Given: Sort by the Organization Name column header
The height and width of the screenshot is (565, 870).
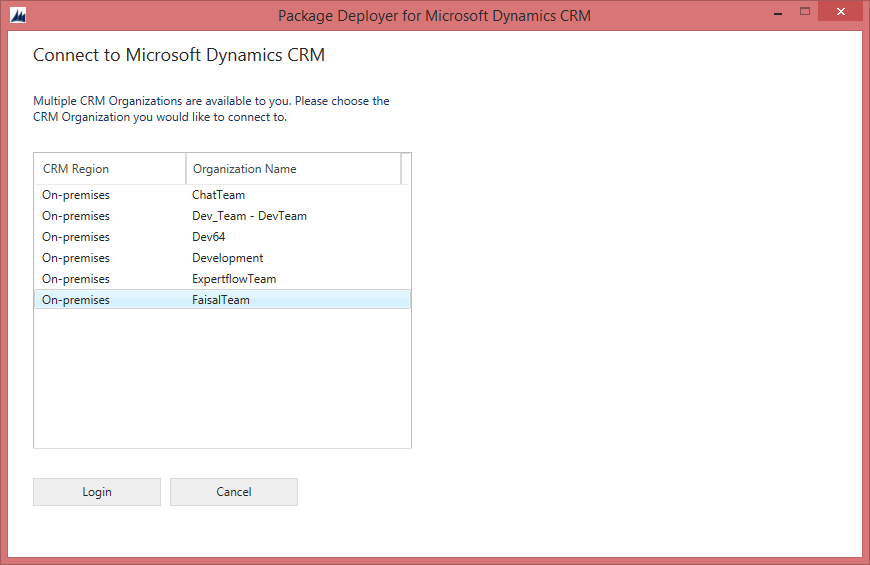Looking at the screenshot, I should click(x=292, y=169).
